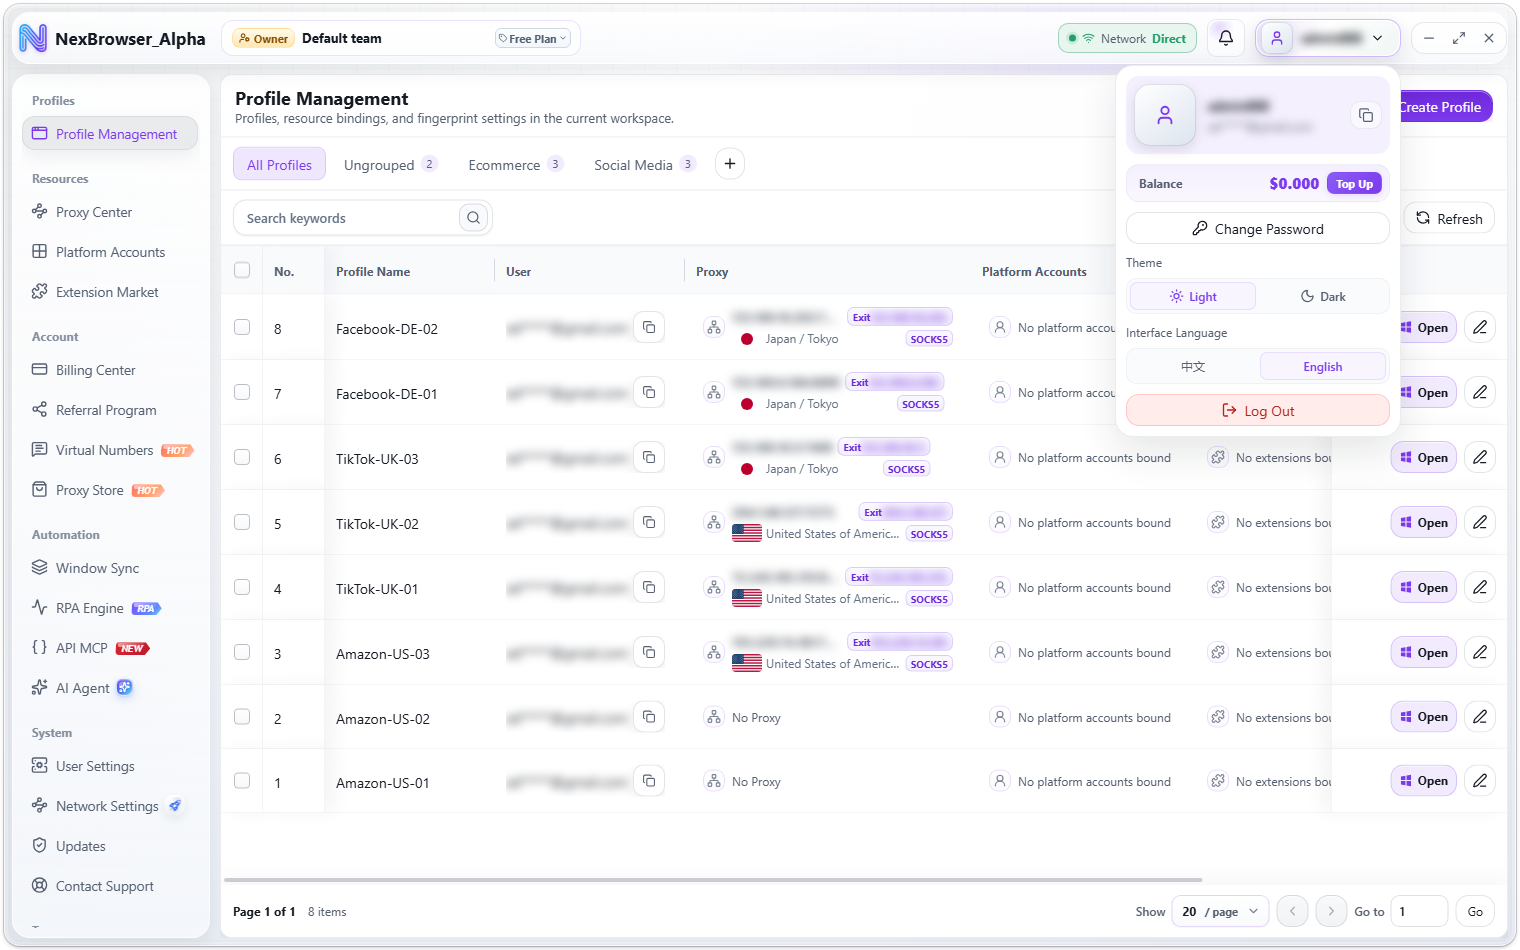Refresh the profile list
1520x950 pixels.
[x=1449, y=219]
